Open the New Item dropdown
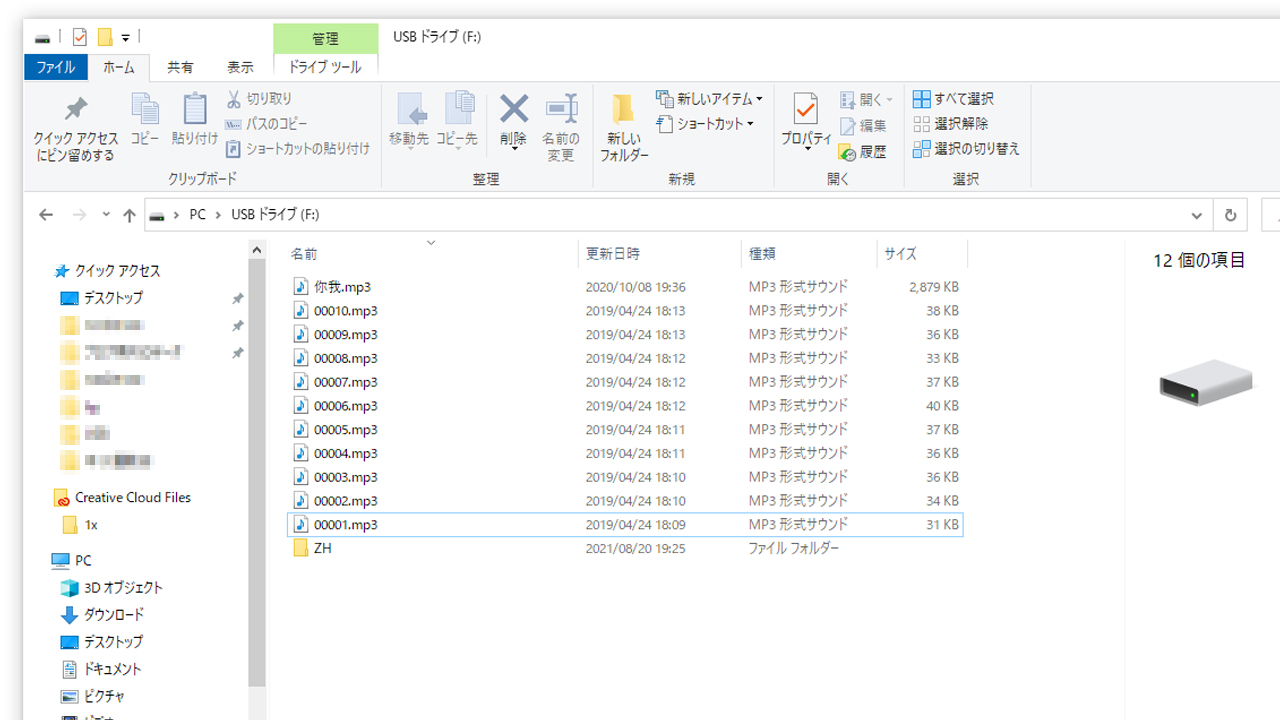The image size is (1280, 720). tap(709, 99)
